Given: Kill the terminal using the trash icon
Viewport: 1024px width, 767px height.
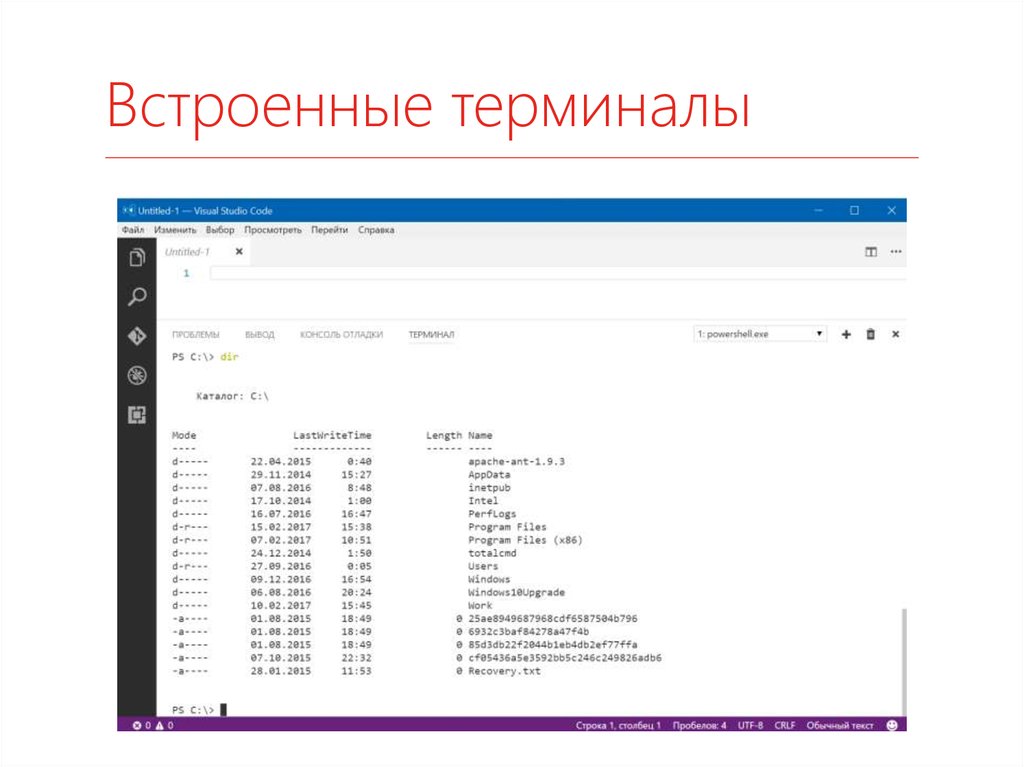Looking at the screenshot, I should [x=869, y=334].
